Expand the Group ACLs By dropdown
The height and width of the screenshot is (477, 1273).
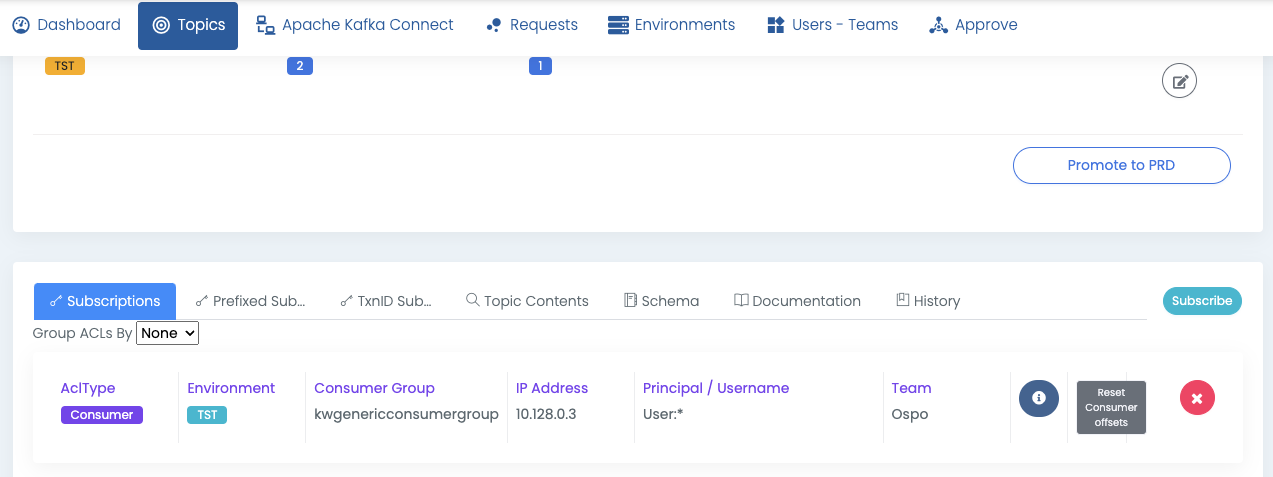[168, 333]
